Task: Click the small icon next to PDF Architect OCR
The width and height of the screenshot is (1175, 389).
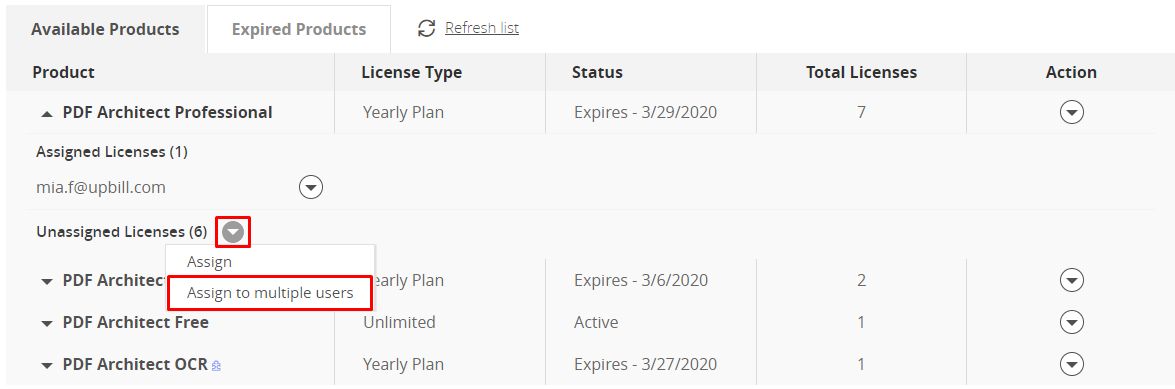Action: (x=217, y=366)
